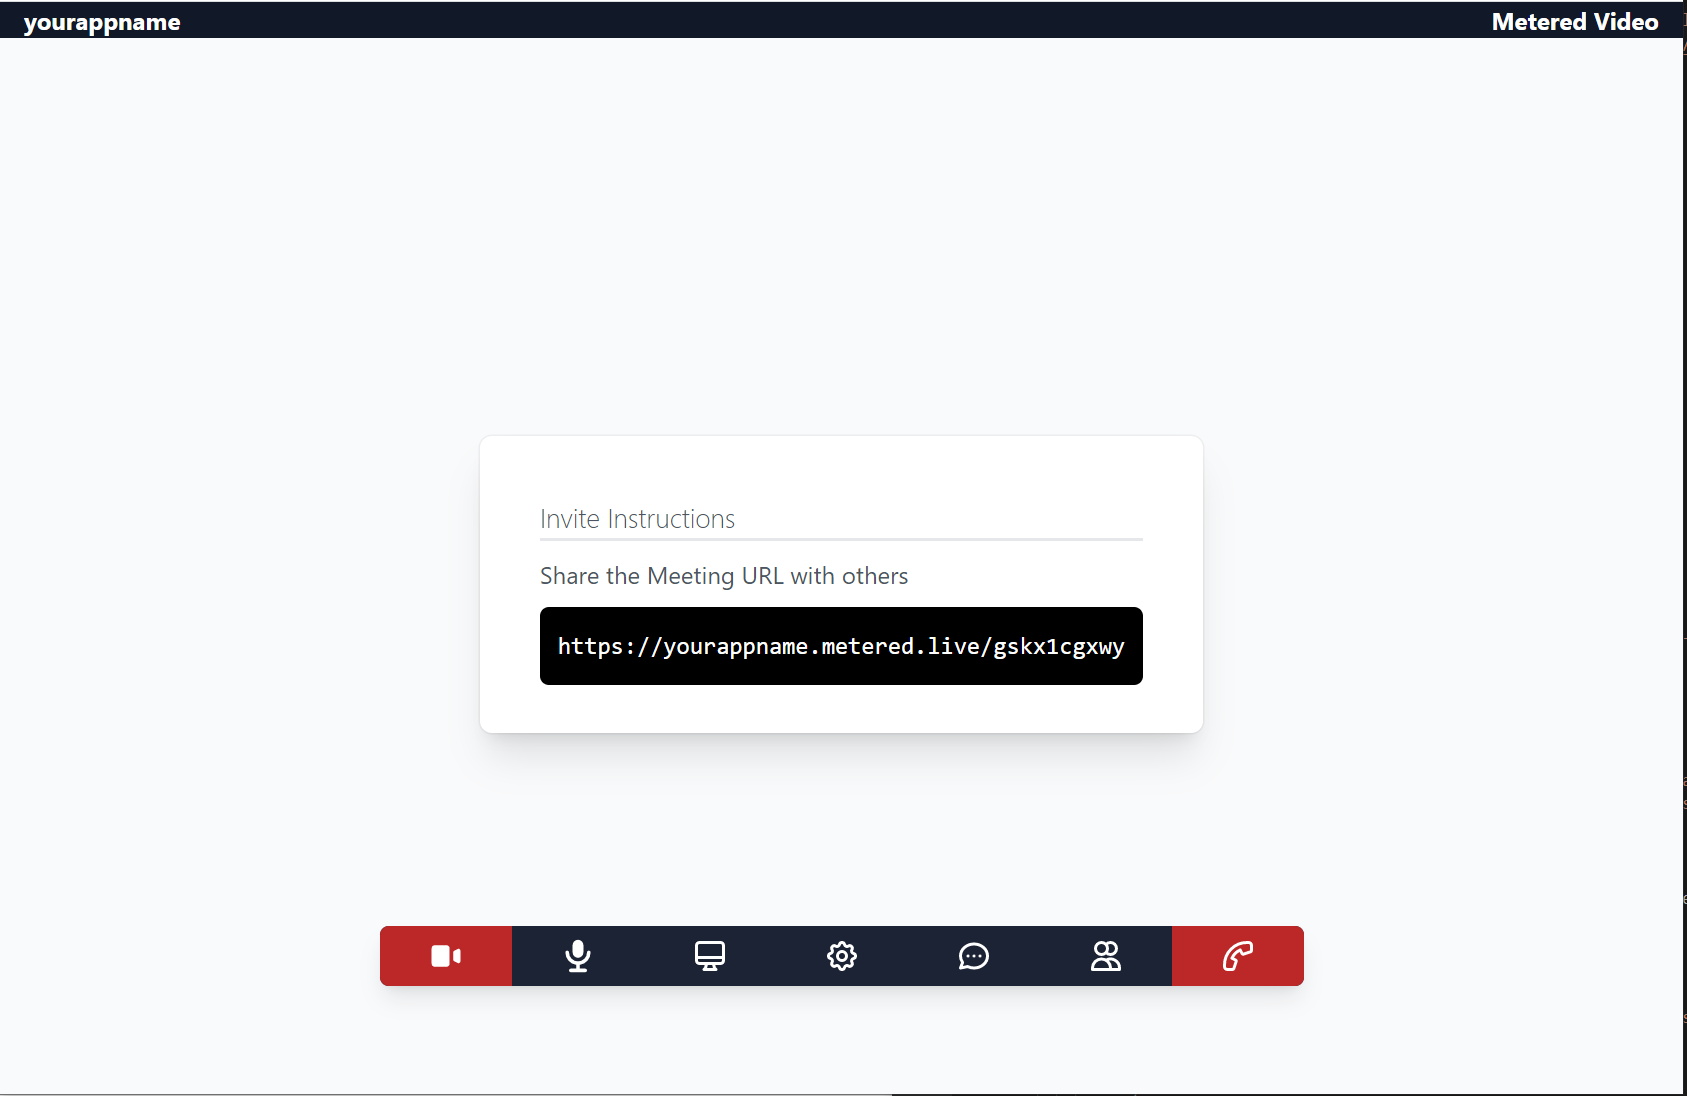1687x1096 pixels.
Task: Hang up the call
Action: point(1238,956)
